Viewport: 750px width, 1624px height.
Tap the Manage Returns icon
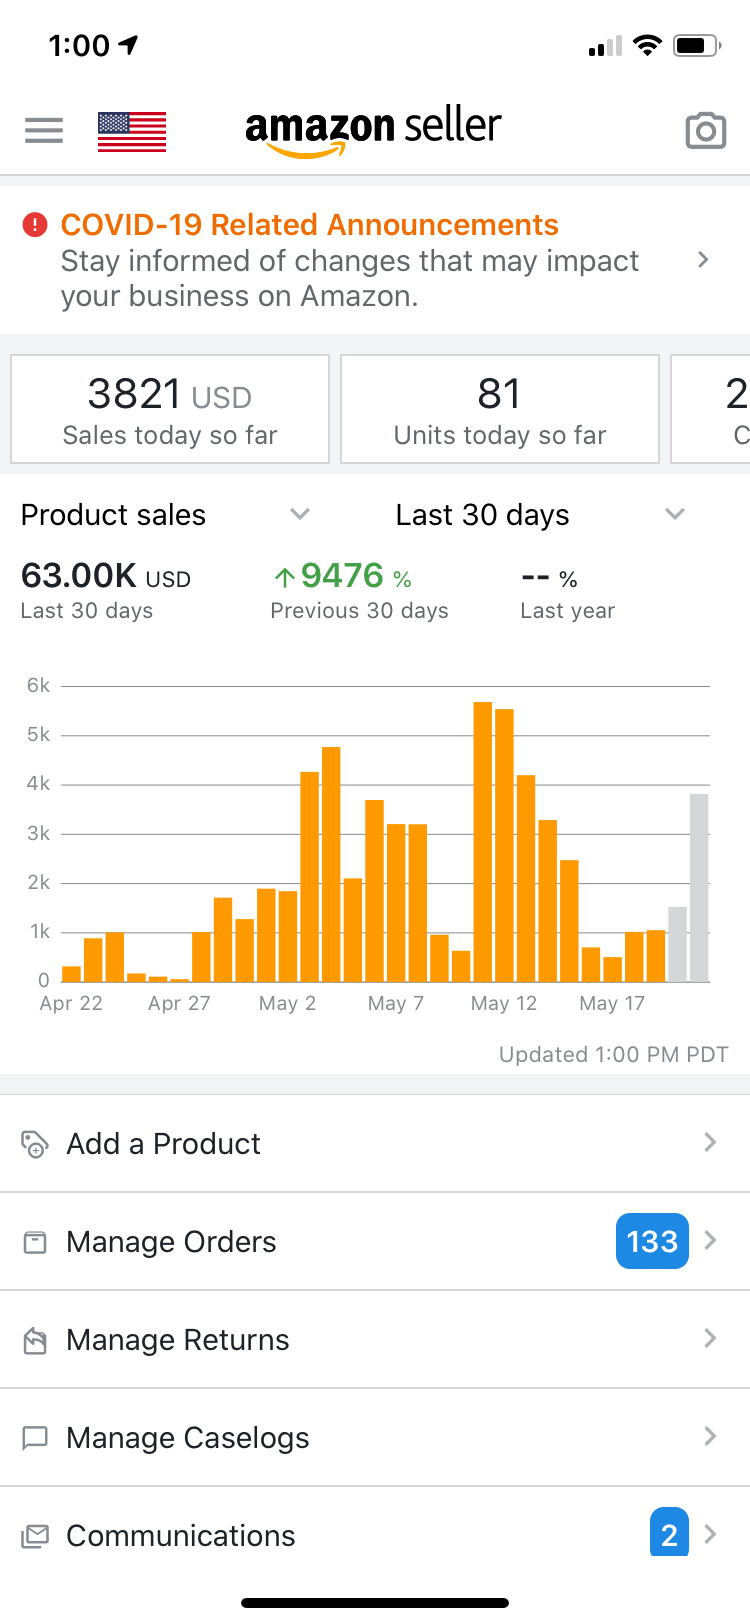point(35,1340)
